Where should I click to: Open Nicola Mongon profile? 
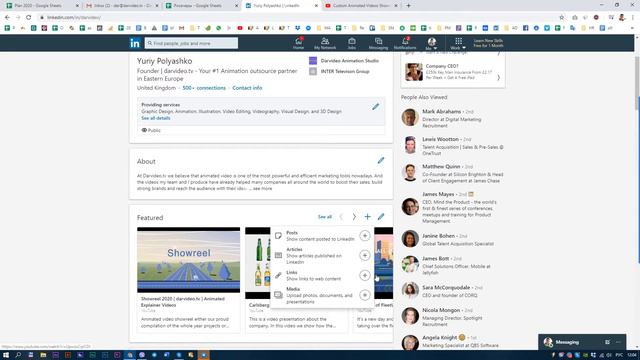click(441, 310)
